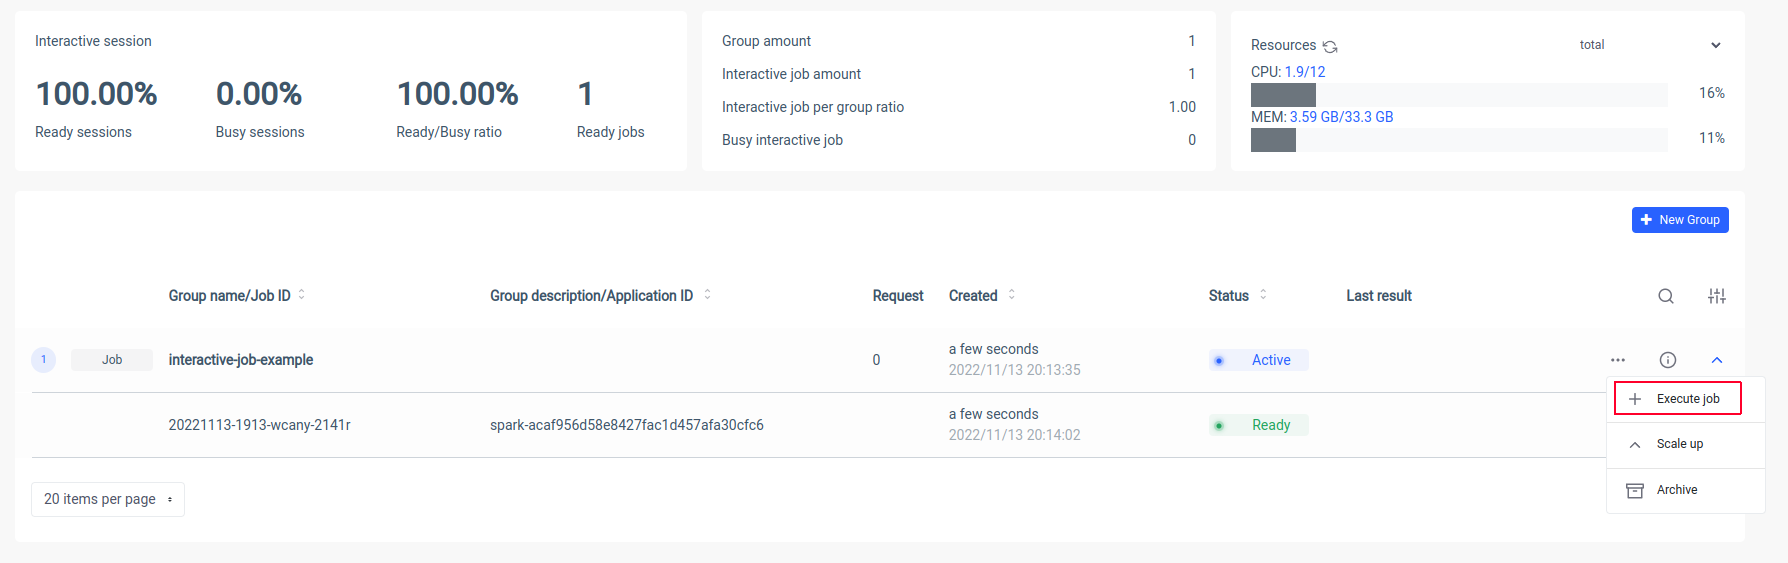Click the Ready status badge
Screen dimensions: 1788x563
pyautogui.click(x=1259, y=425)
